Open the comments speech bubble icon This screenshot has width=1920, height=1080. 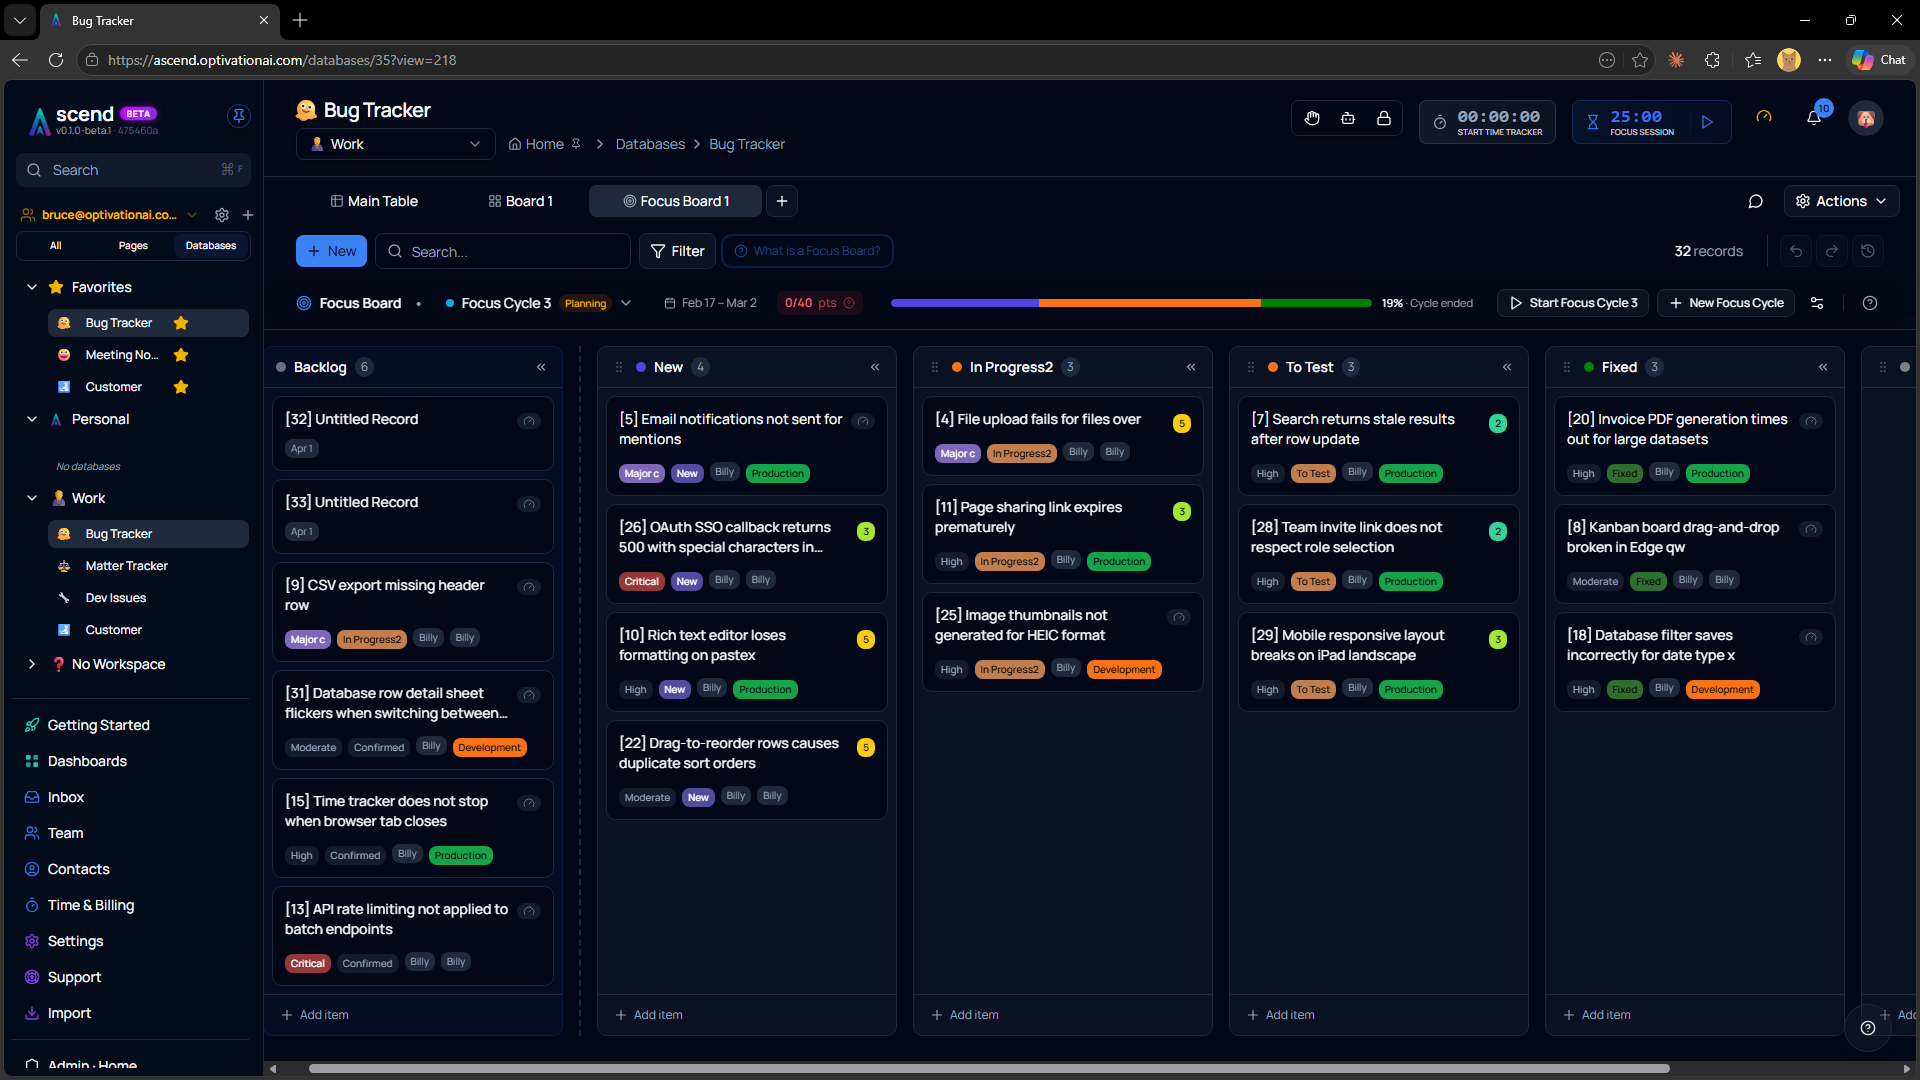pyautogui.click(x=1755, y=201)
